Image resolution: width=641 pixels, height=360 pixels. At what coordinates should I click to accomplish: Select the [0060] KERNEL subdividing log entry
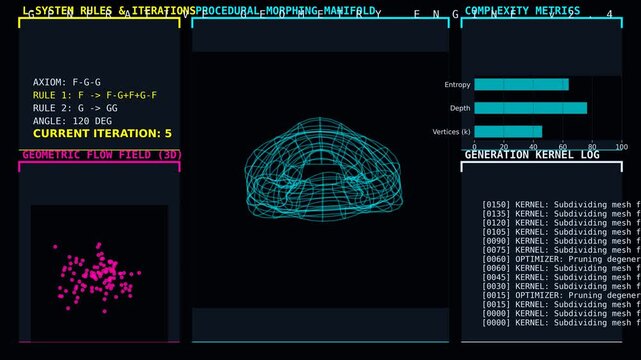561,268
